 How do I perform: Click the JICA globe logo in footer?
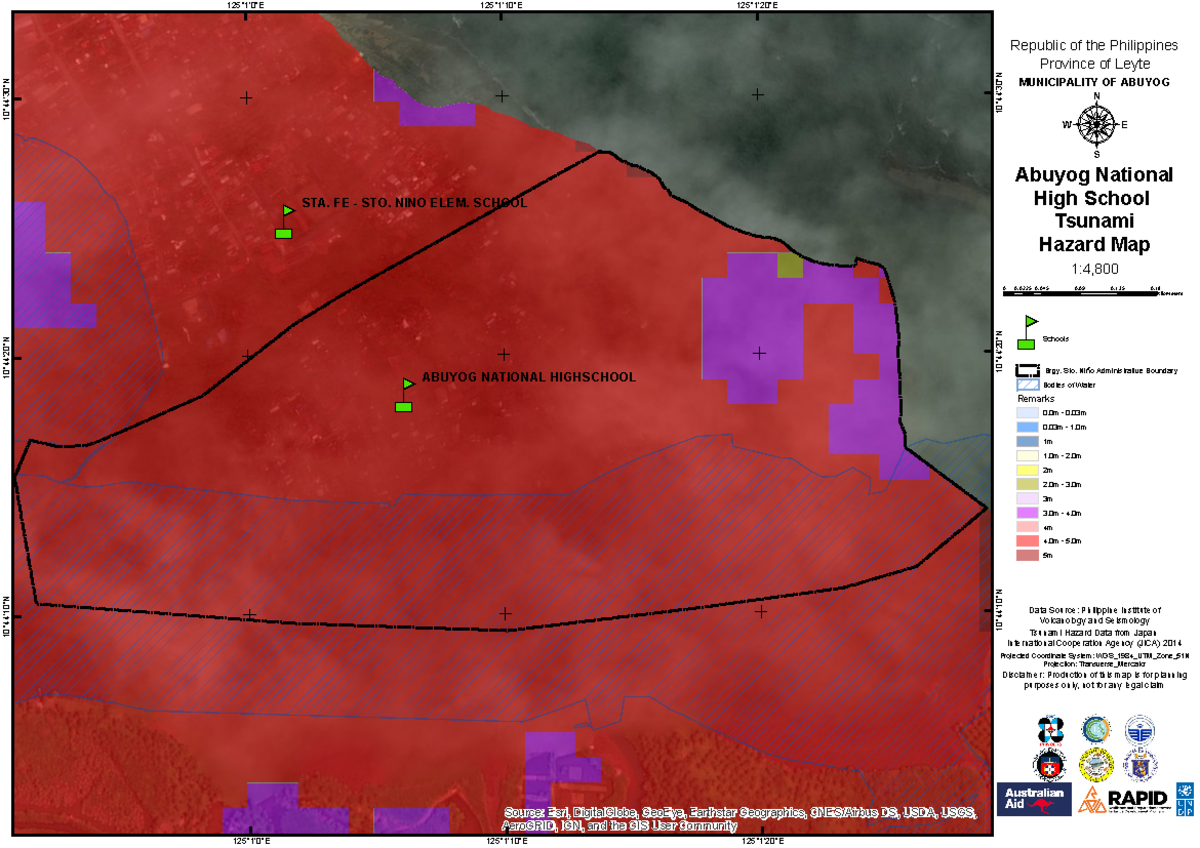coord(1096,729)
